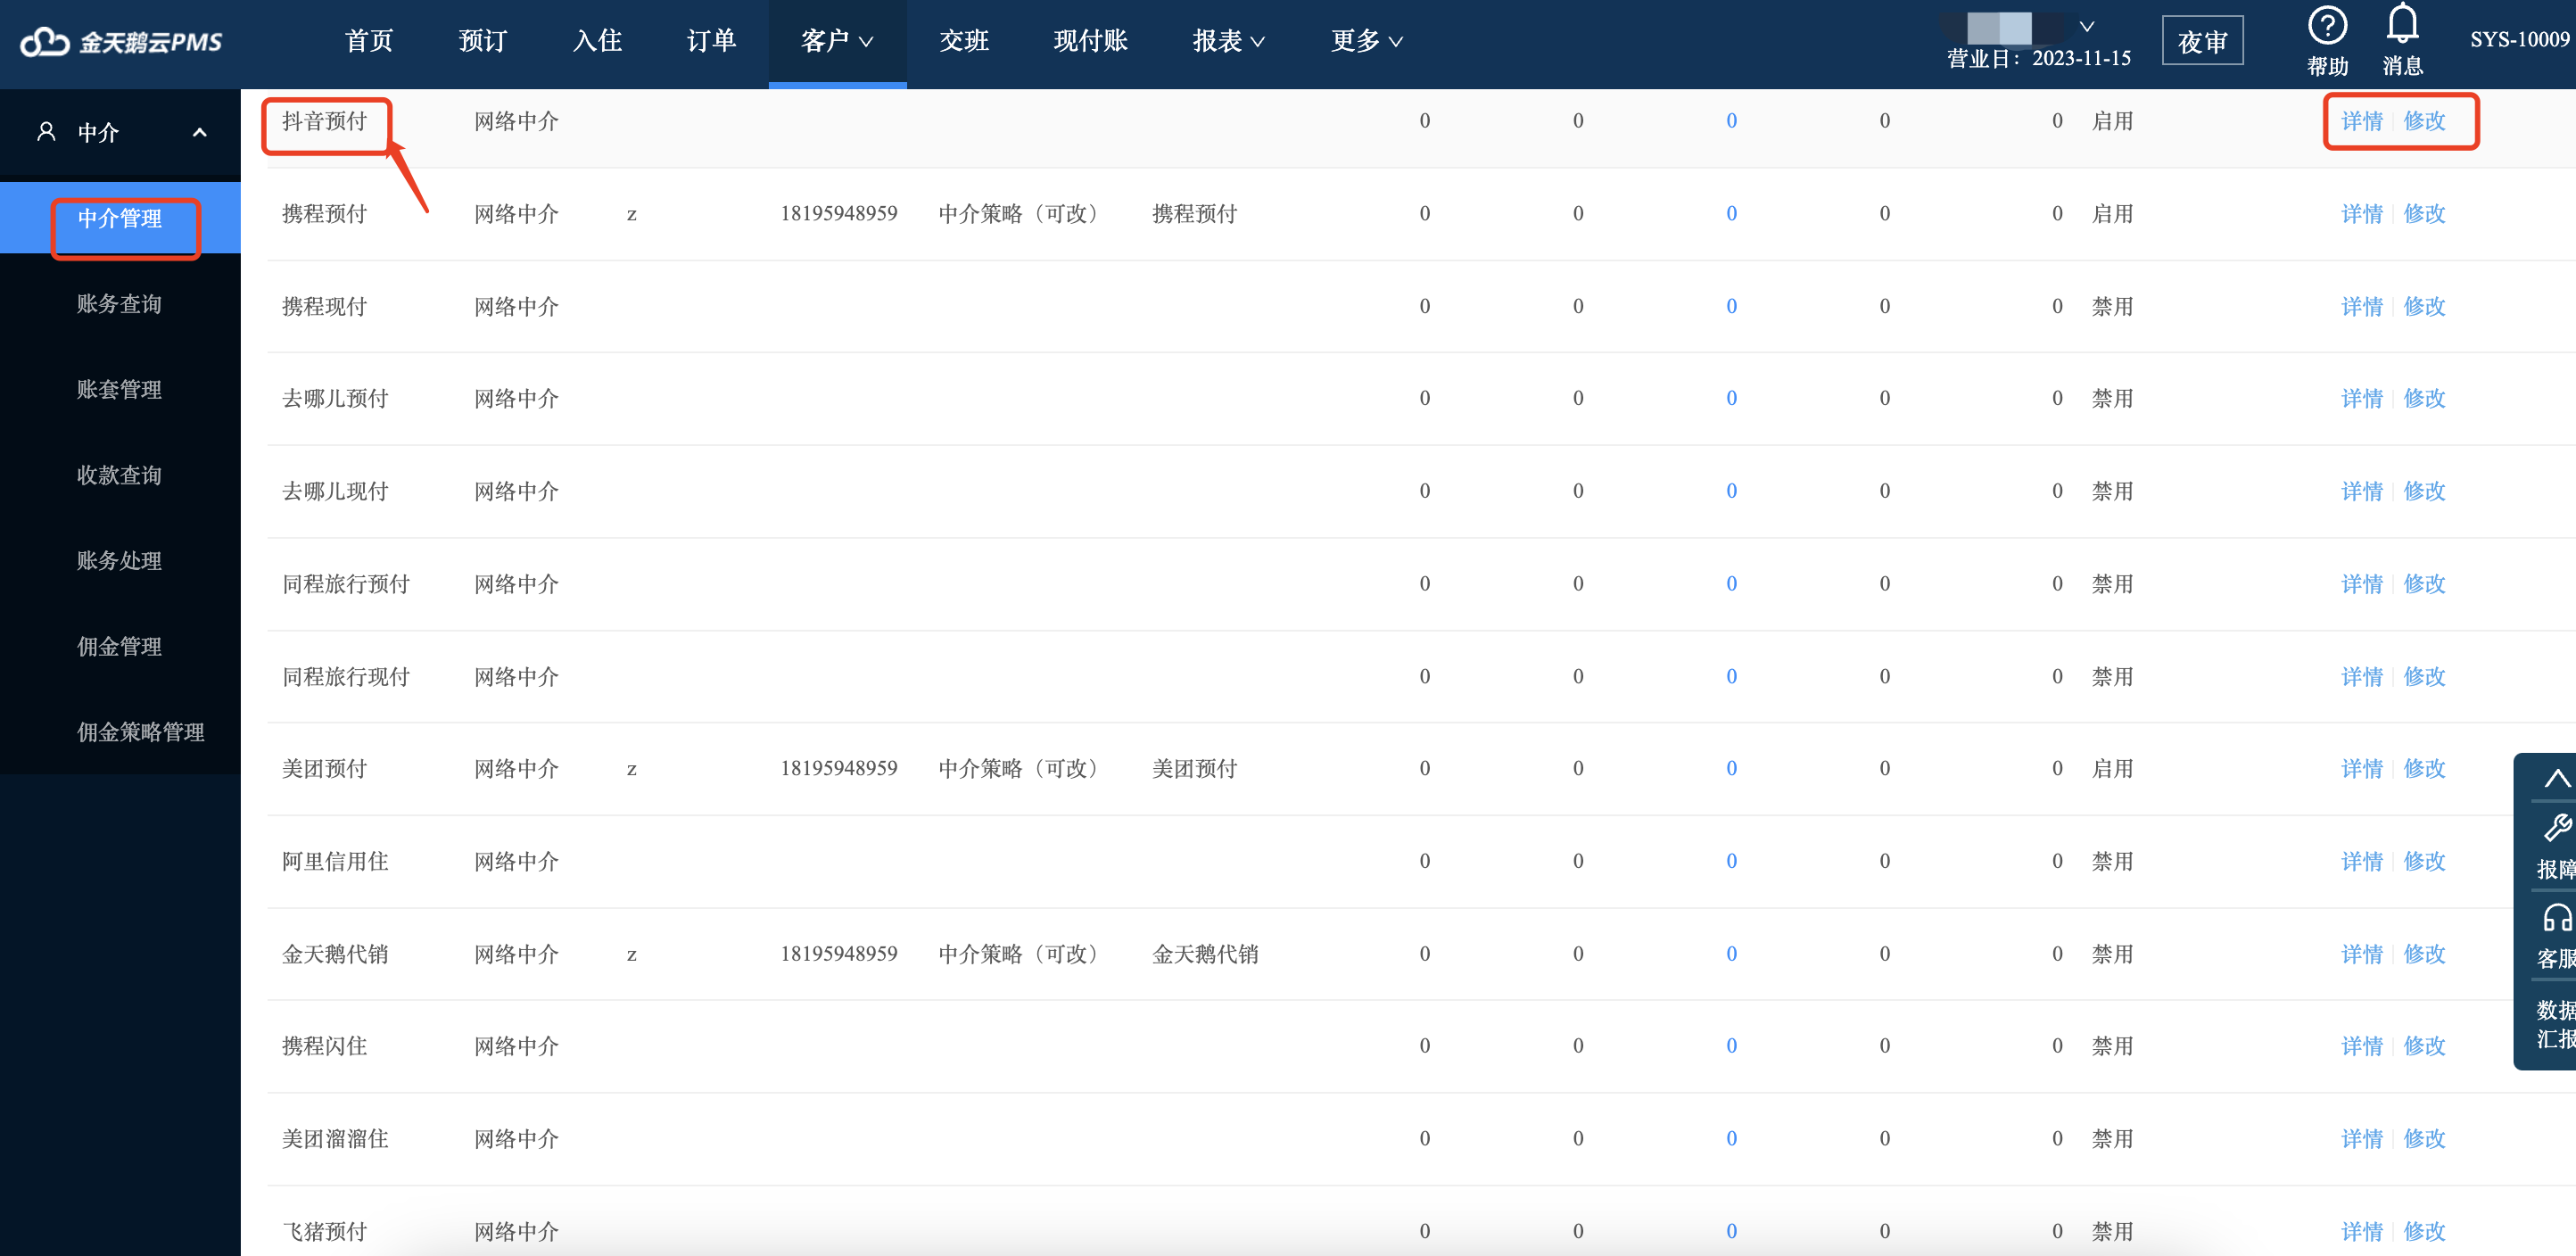Open the 帮助 question mark icon

(2327, 26)
